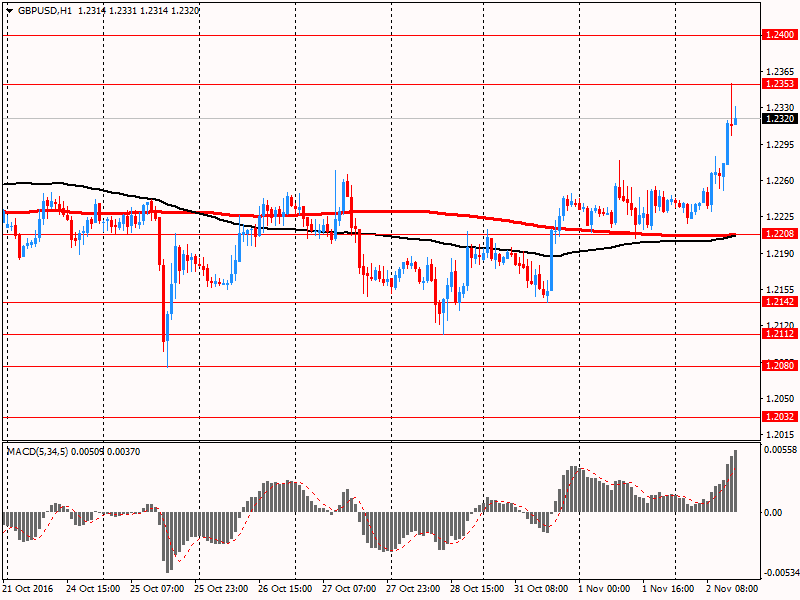Click the 25 Oct 23:00 time axis label

221,589
